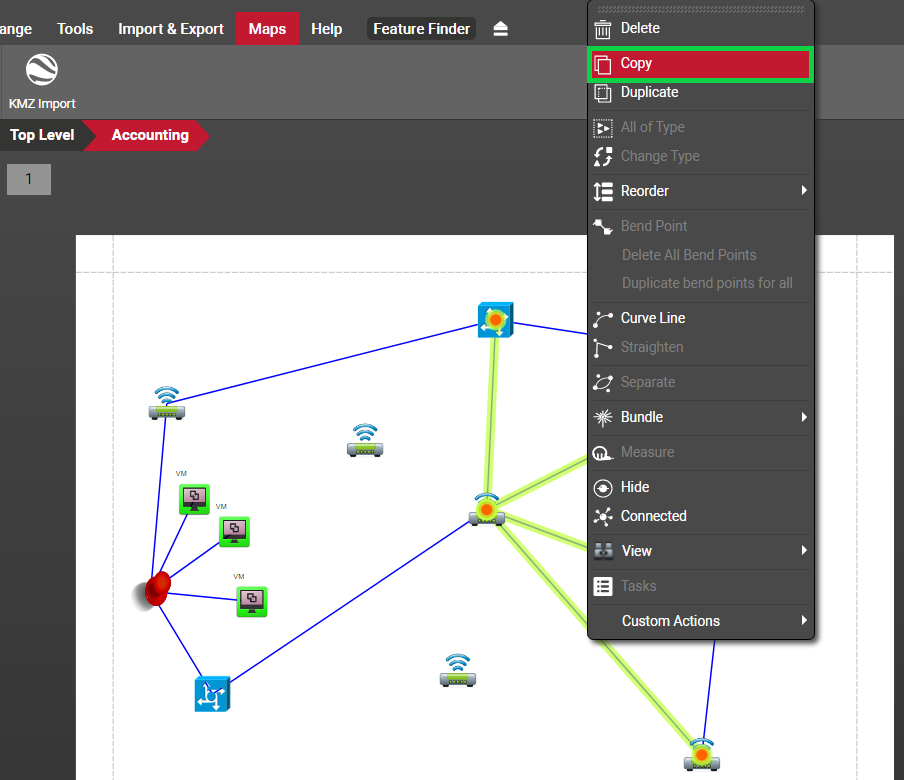Click the eject icon next to Feature Finder
The width and height of the screenshot is (904, 780).
click(x=501, y=29)
